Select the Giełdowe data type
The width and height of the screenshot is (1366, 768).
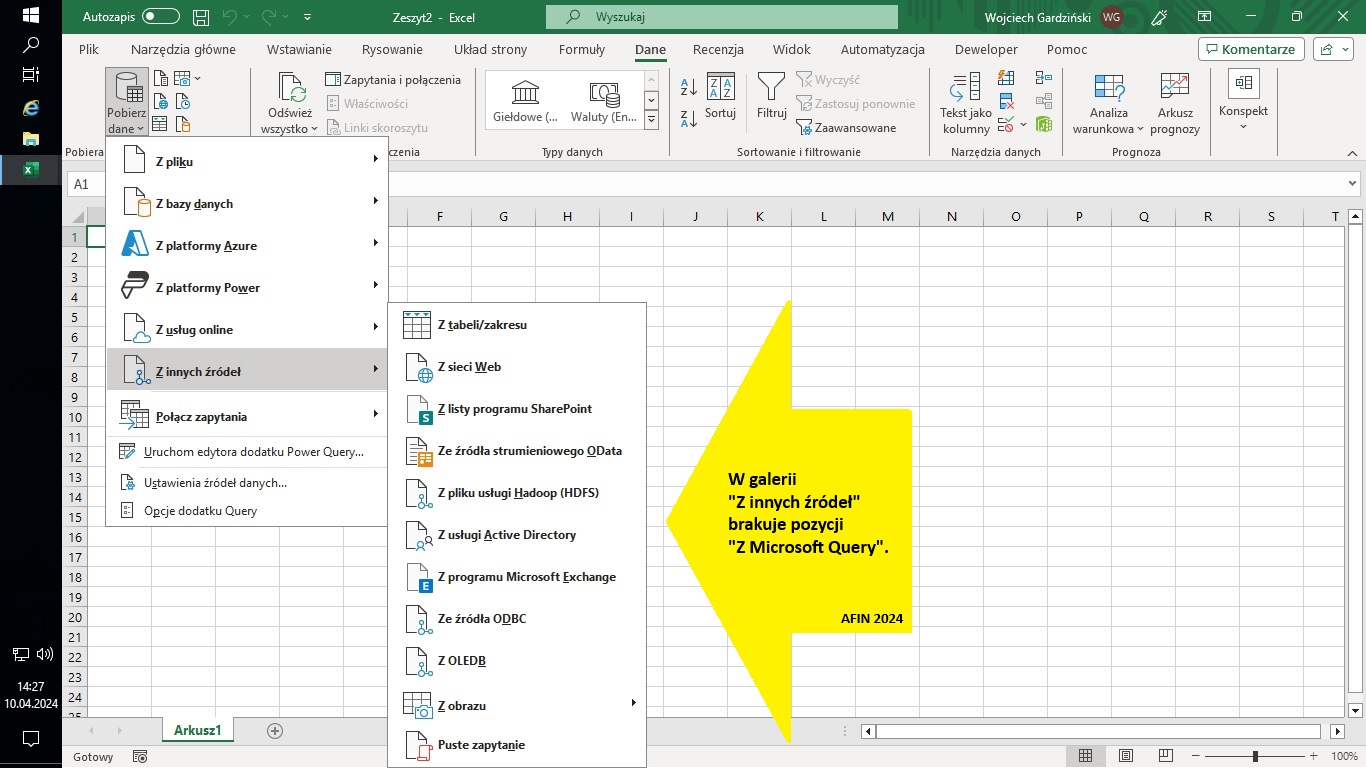click(525, 103)
